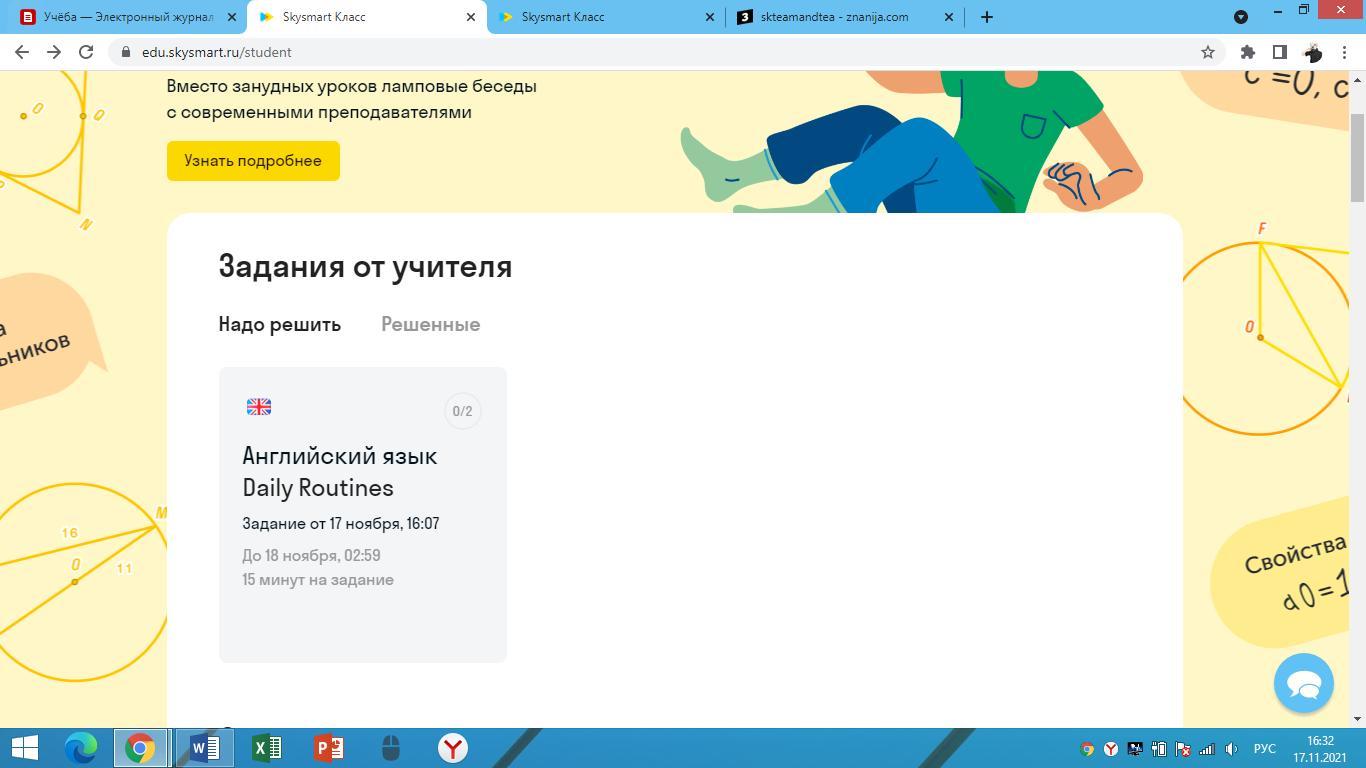The height and width of the screenshot is (768, 1366).
Task: Open Excel from the taskbar
Action: click(267, 748)
